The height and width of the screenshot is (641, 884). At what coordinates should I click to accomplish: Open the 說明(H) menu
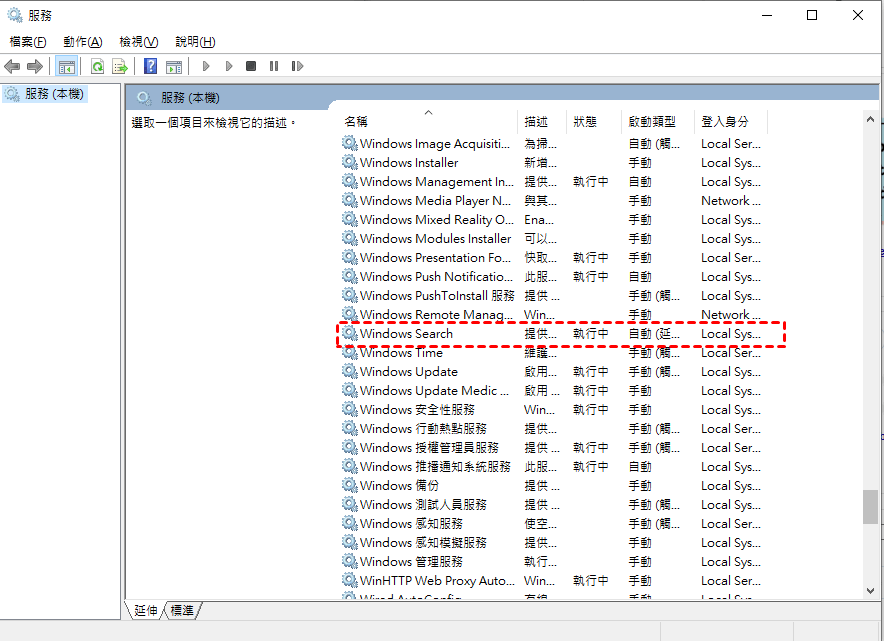[195, 42]
